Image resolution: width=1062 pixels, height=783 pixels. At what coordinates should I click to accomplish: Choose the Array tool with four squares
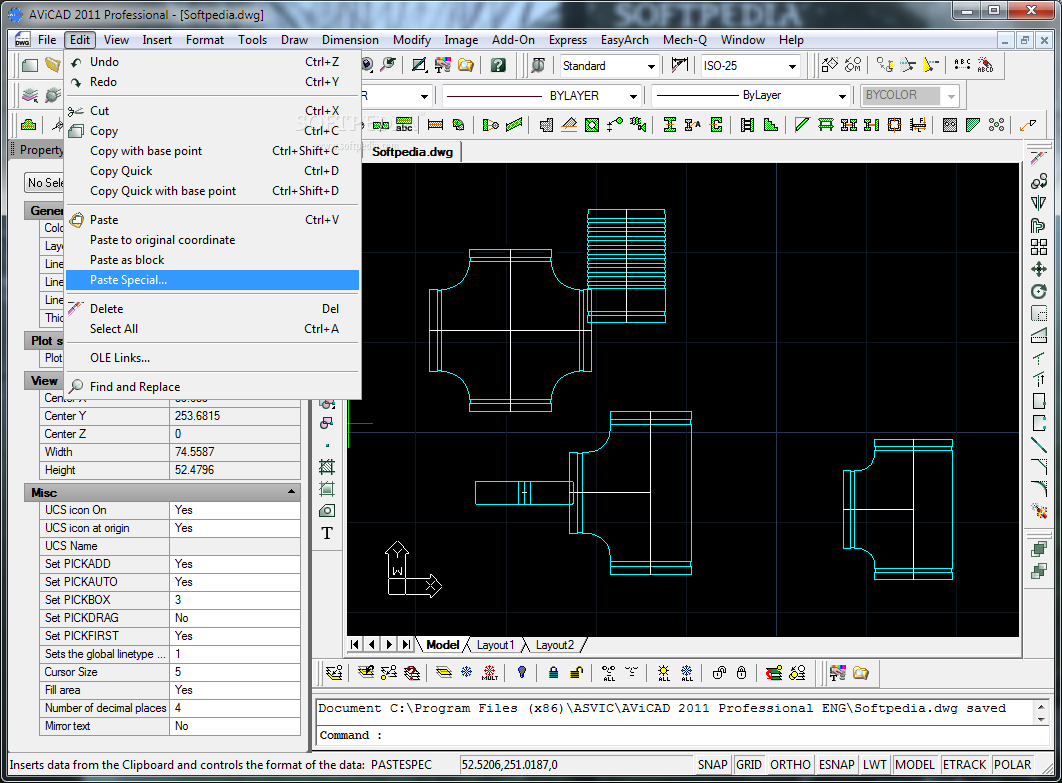tap(1038, 247)
